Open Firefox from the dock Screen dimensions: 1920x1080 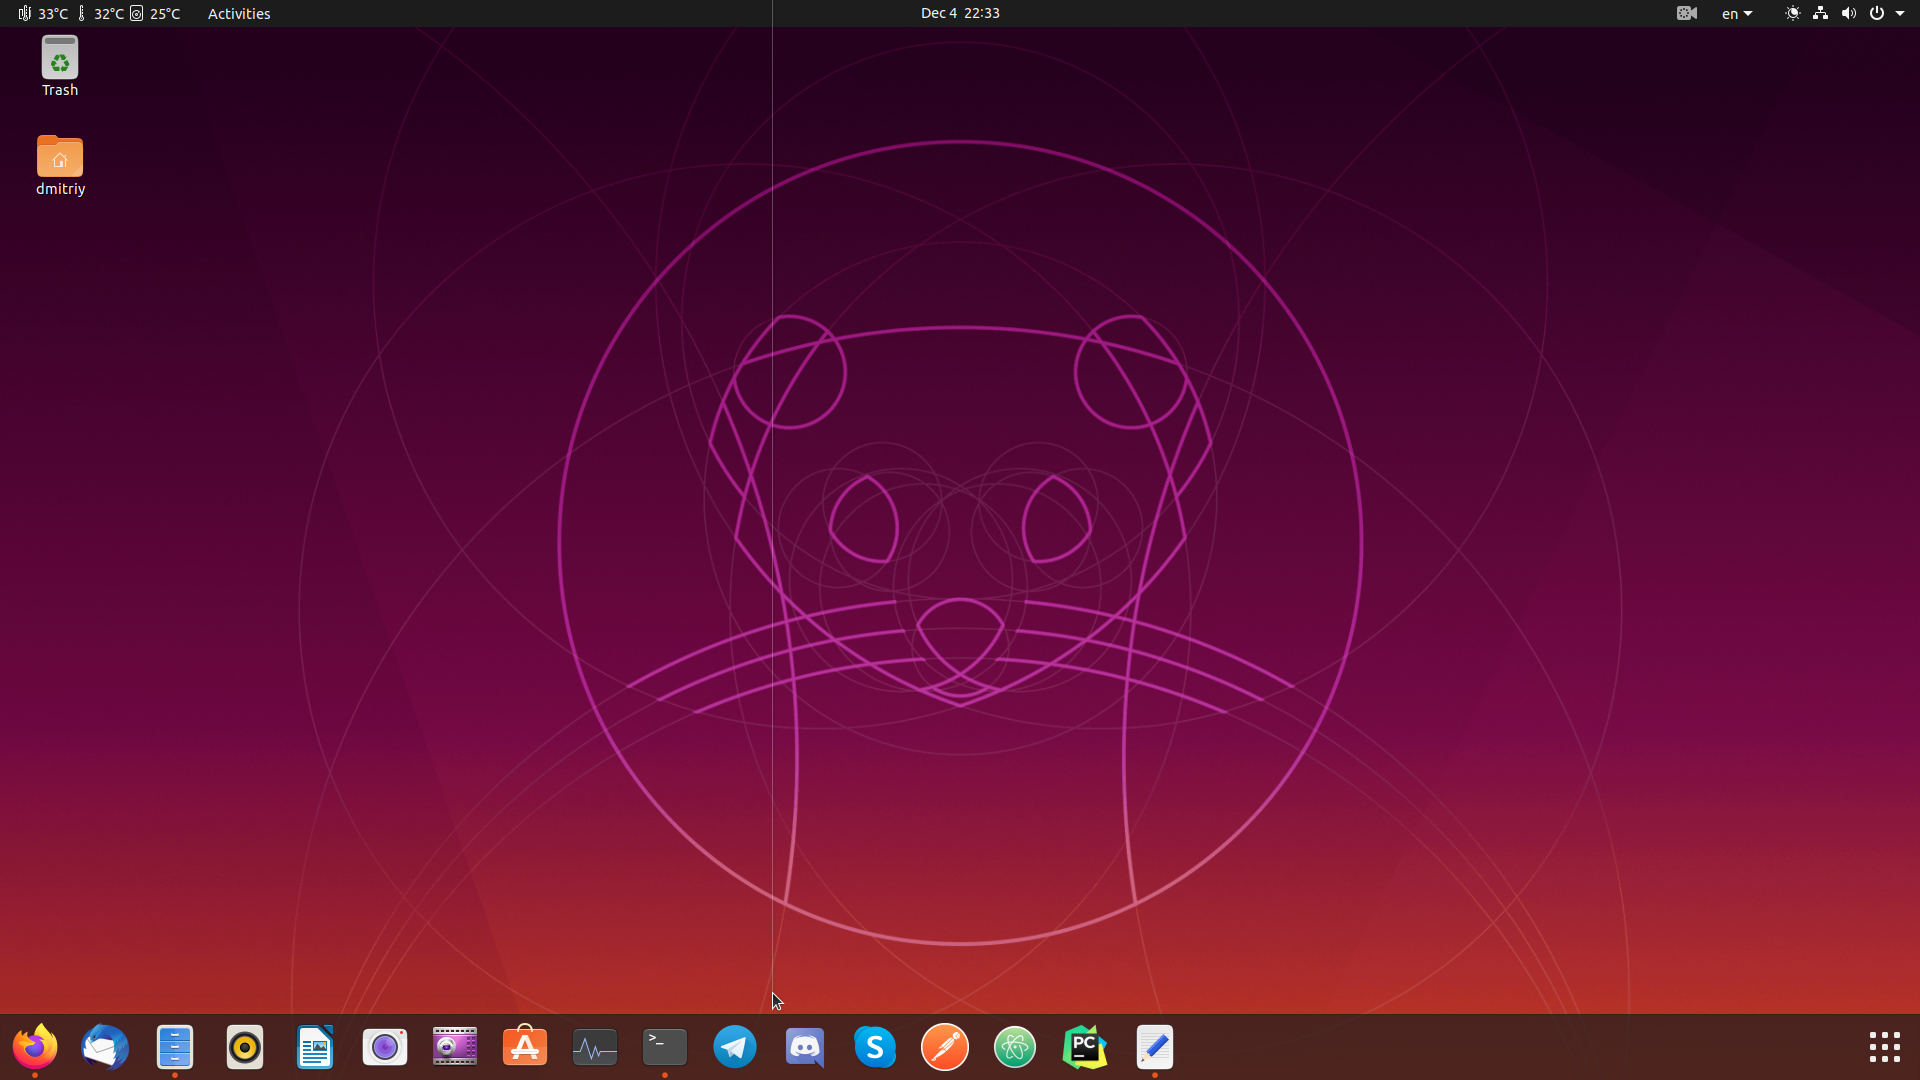[x=35, y=1047]
